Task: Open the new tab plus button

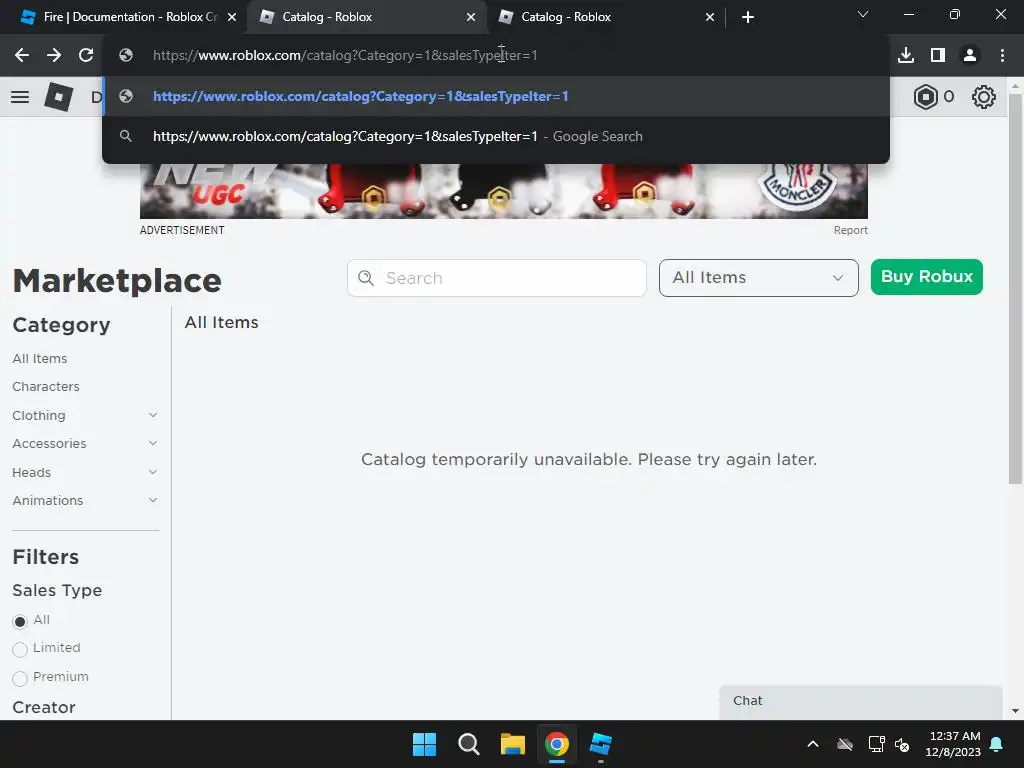Action: 748,17
